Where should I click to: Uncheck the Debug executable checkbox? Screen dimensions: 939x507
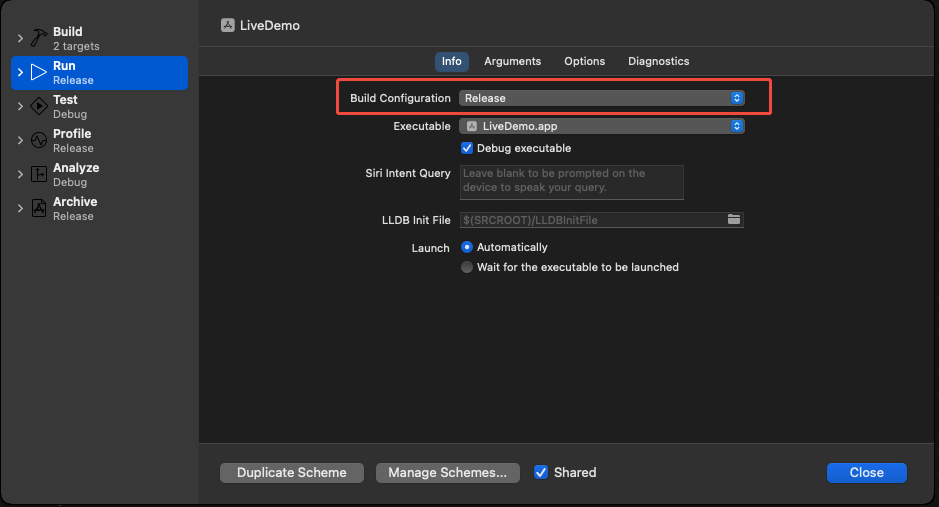(467, 148)
